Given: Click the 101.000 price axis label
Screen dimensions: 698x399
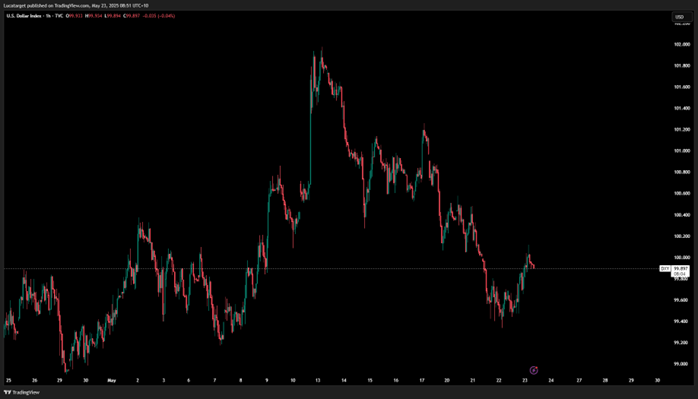Looking at the screenshot, I should click(x=681, y=151).
